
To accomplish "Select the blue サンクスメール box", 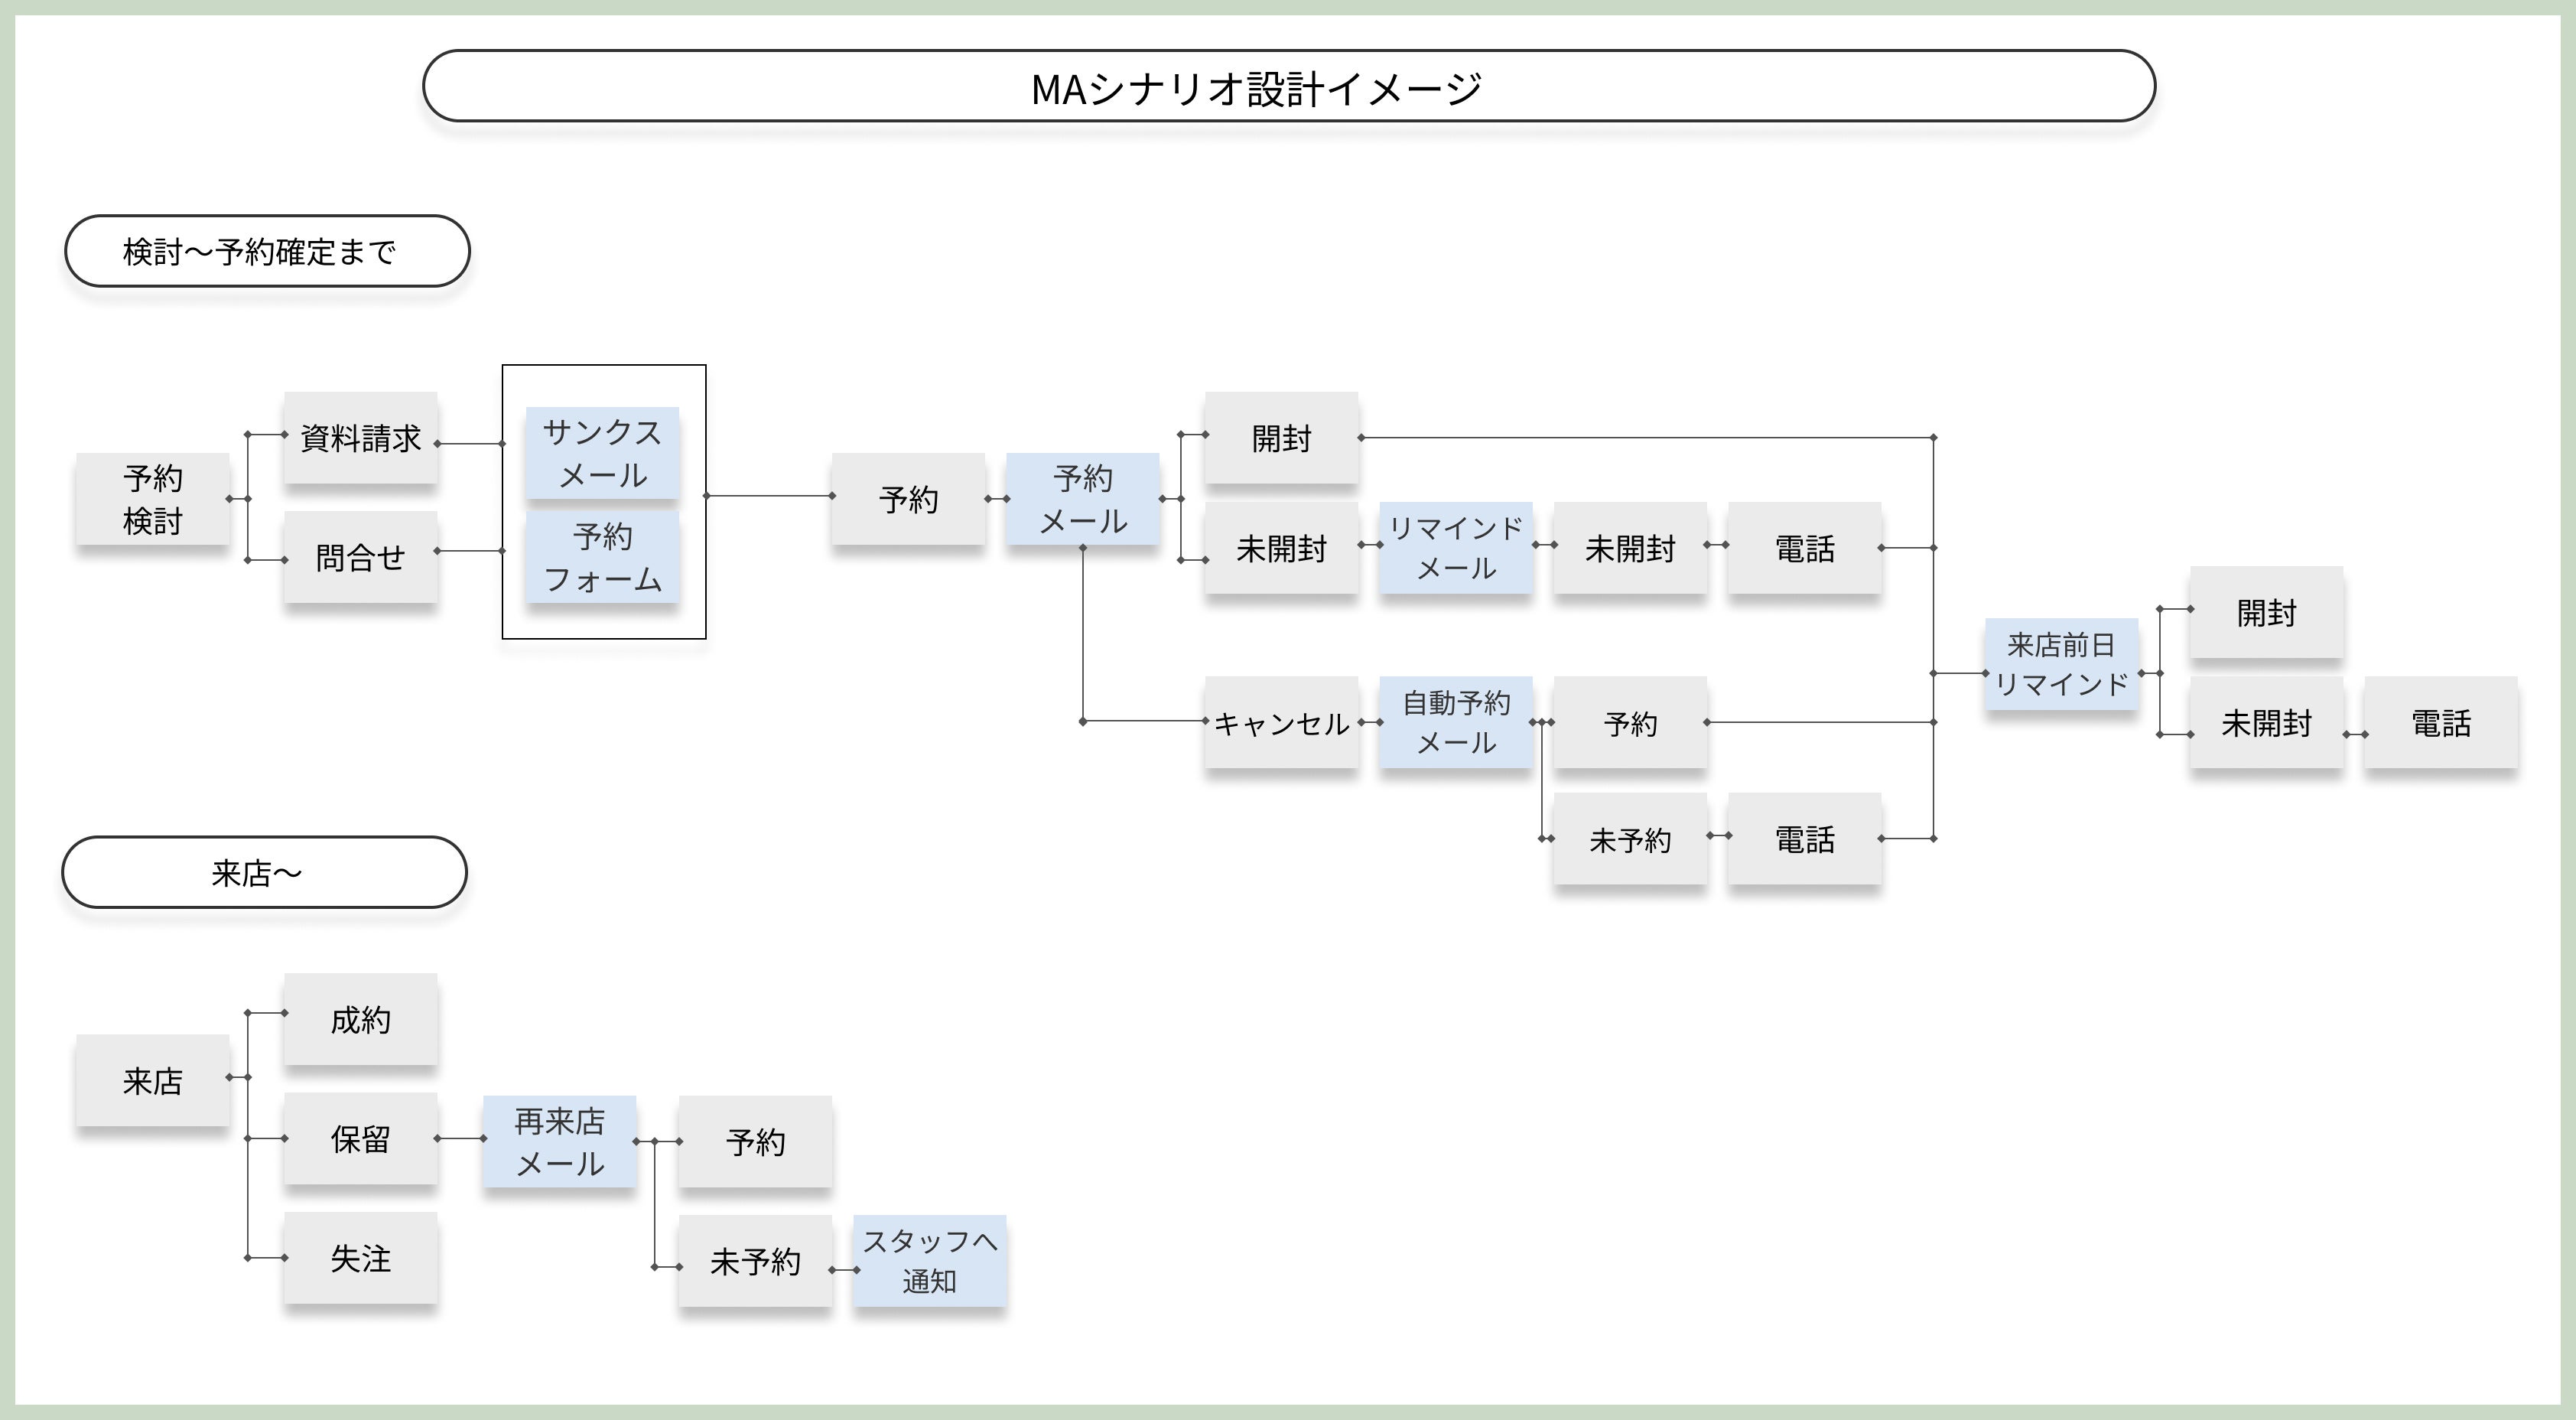I will click(602, 453).
